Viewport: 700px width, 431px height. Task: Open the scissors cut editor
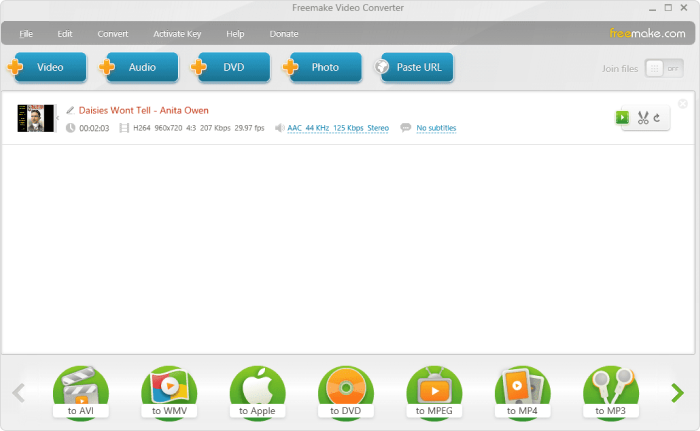coord(643,118)
